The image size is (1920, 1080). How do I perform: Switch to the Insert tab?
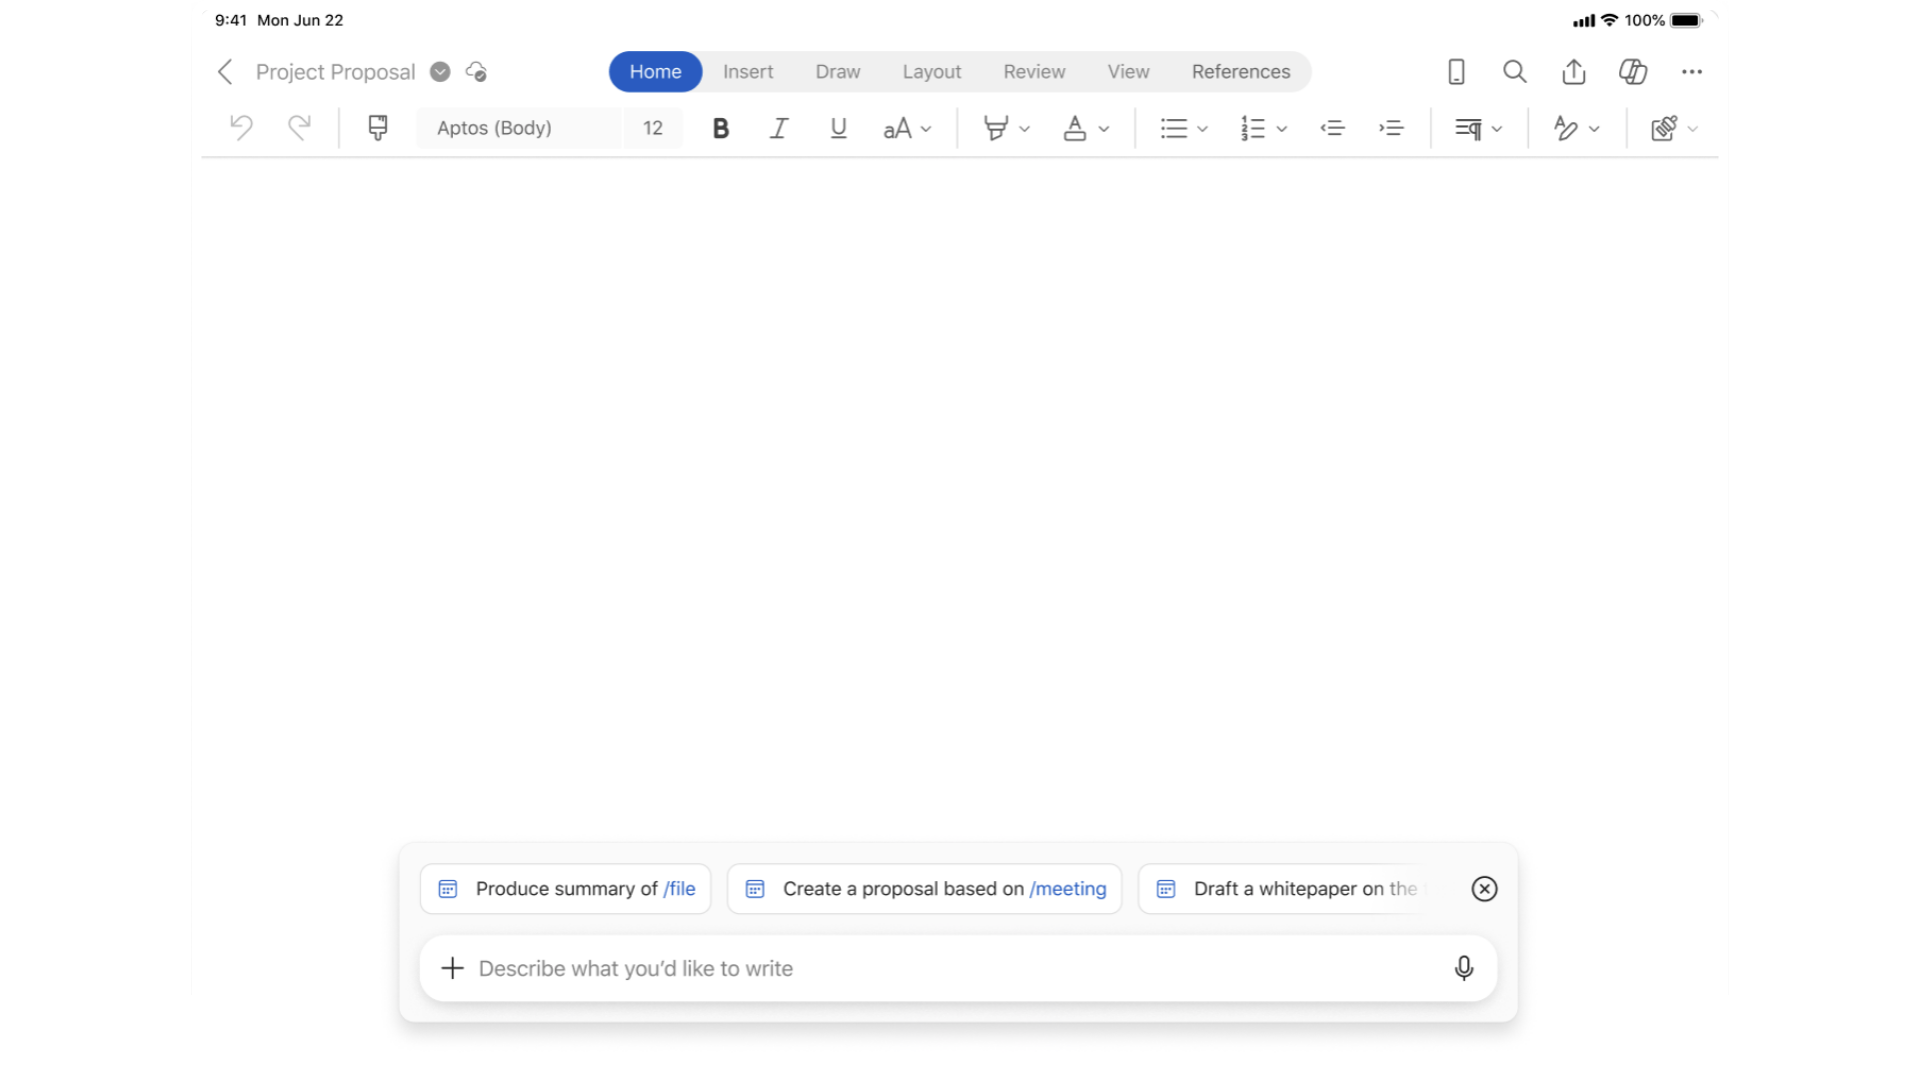(747, 71)
